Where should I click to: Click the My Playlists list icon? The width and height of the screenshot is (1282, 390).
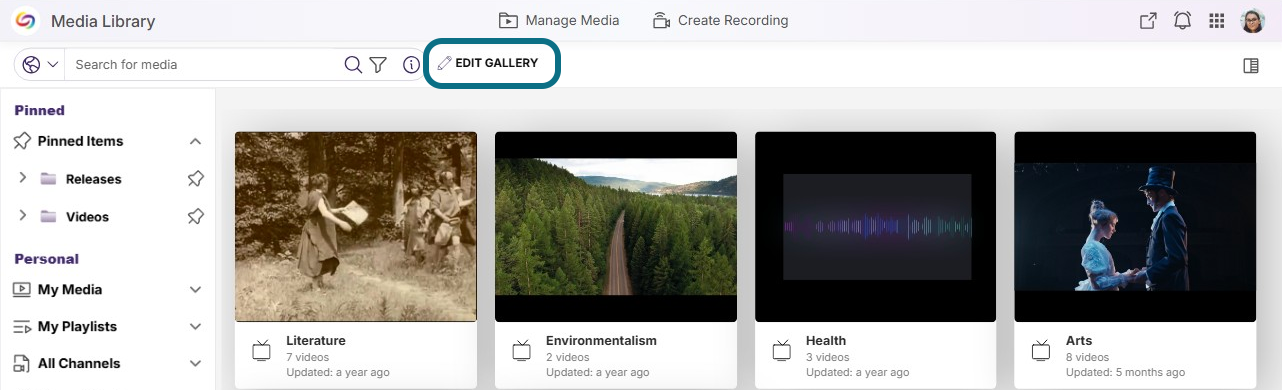point(22,326)
